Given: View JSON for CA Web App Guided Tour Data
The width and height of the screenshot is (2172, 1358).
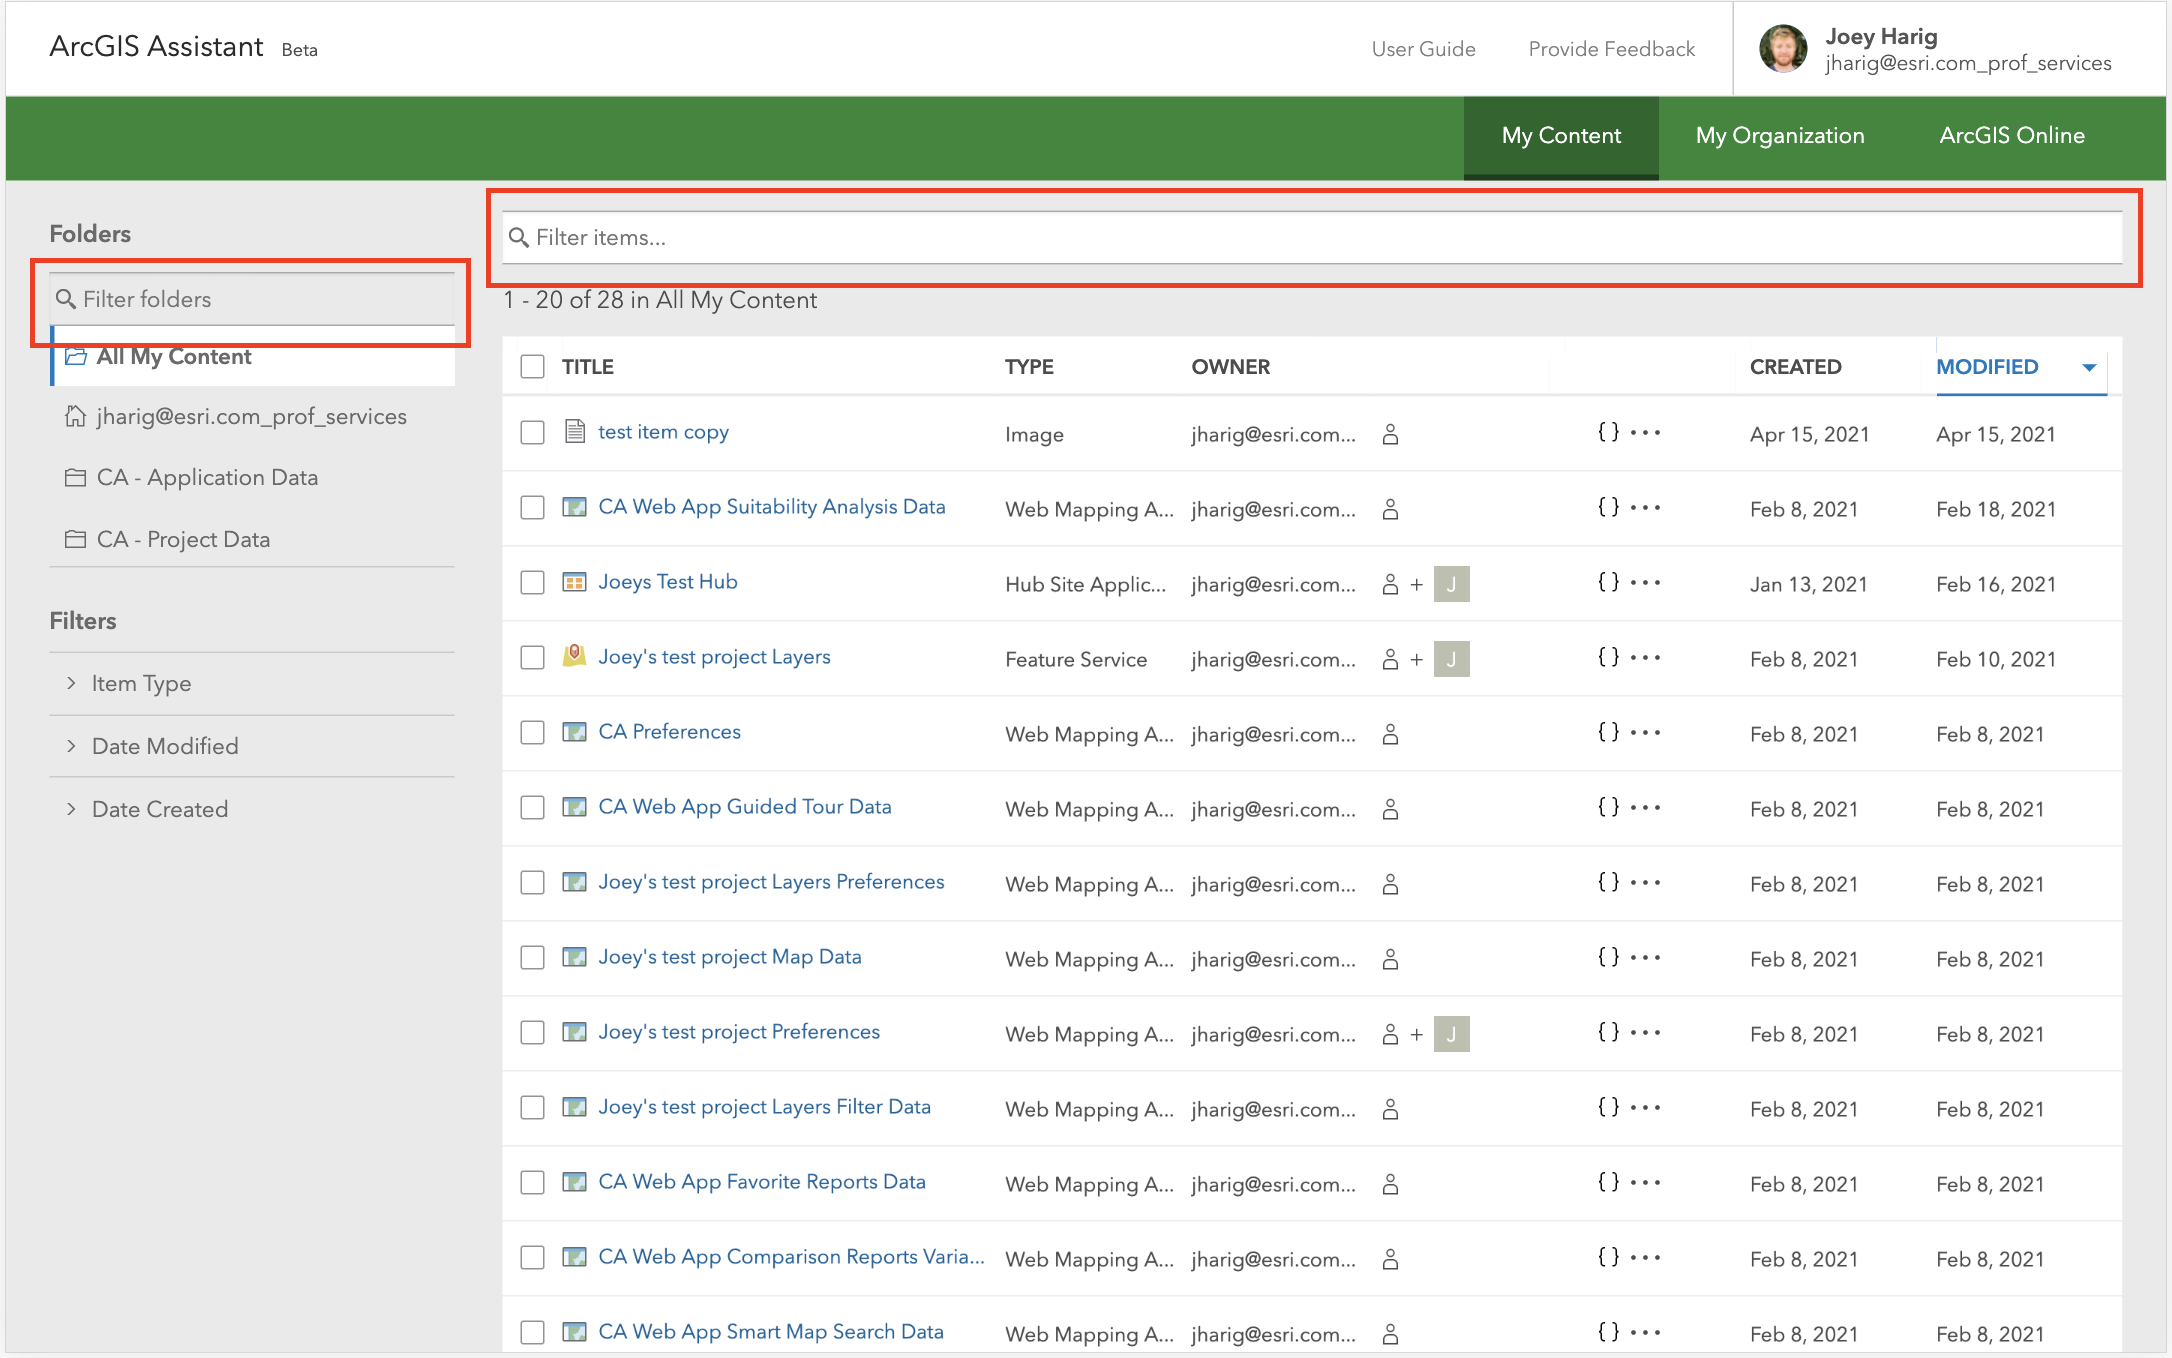Looking at the screenshot, I should 1608,807.
